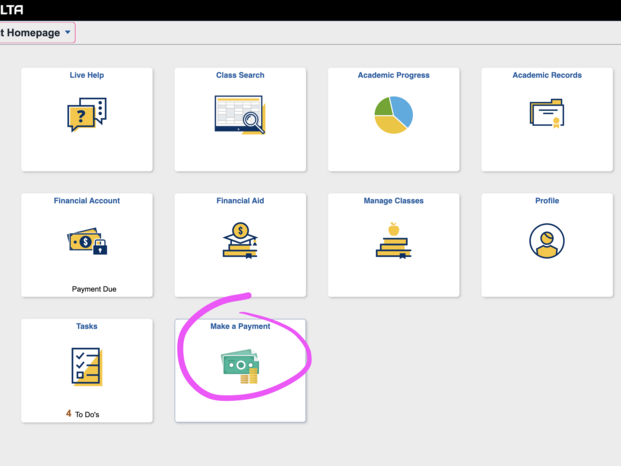621x466 pixels.
Task: Select the Academic Progress title link
Action: [394, 75]
